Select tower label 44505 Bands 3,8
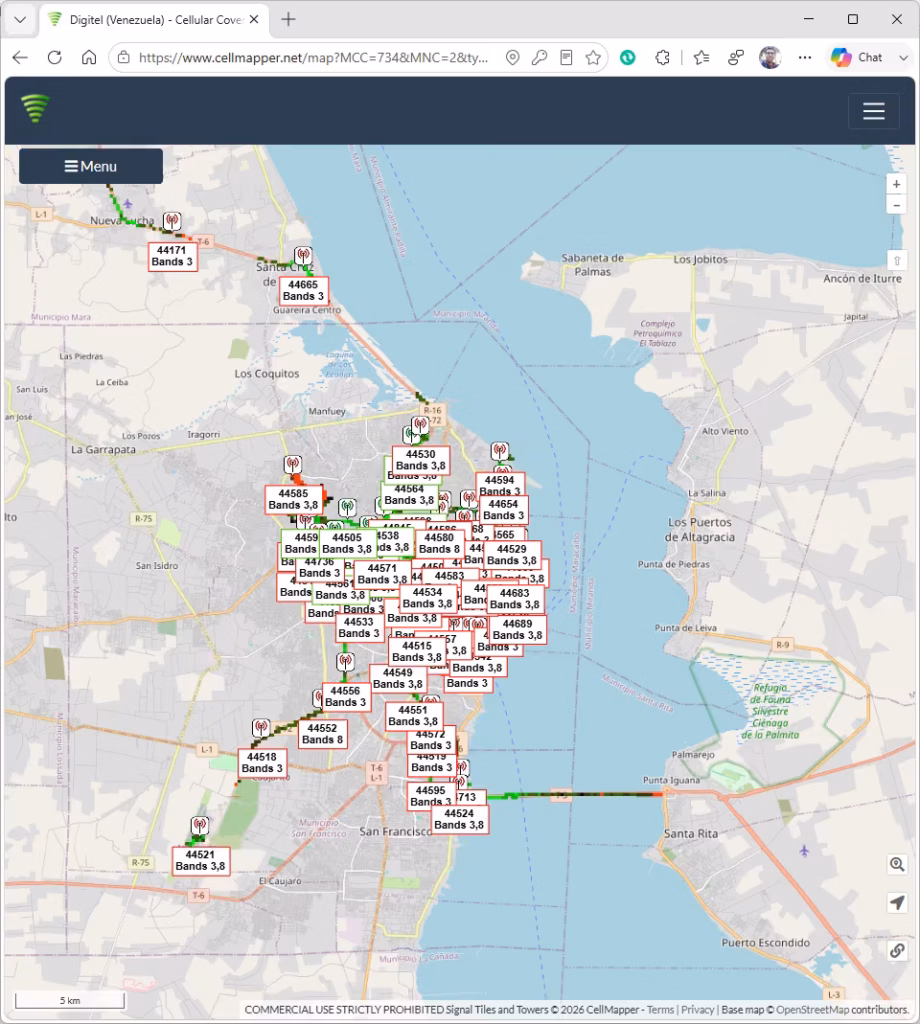Viewport: 920px width, 1024px height. coord(347,543)
